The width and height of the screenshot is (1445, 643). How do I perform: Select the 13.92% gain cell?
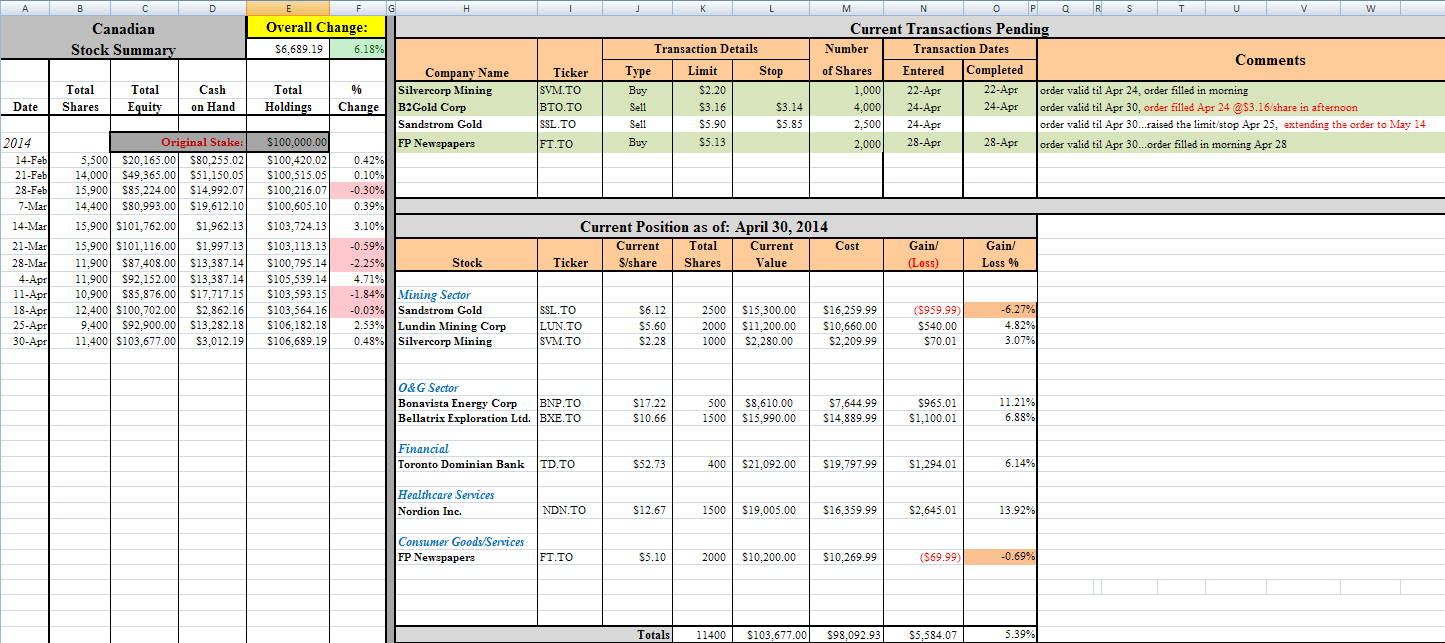pyautogui.click(x=1000, y=510)
